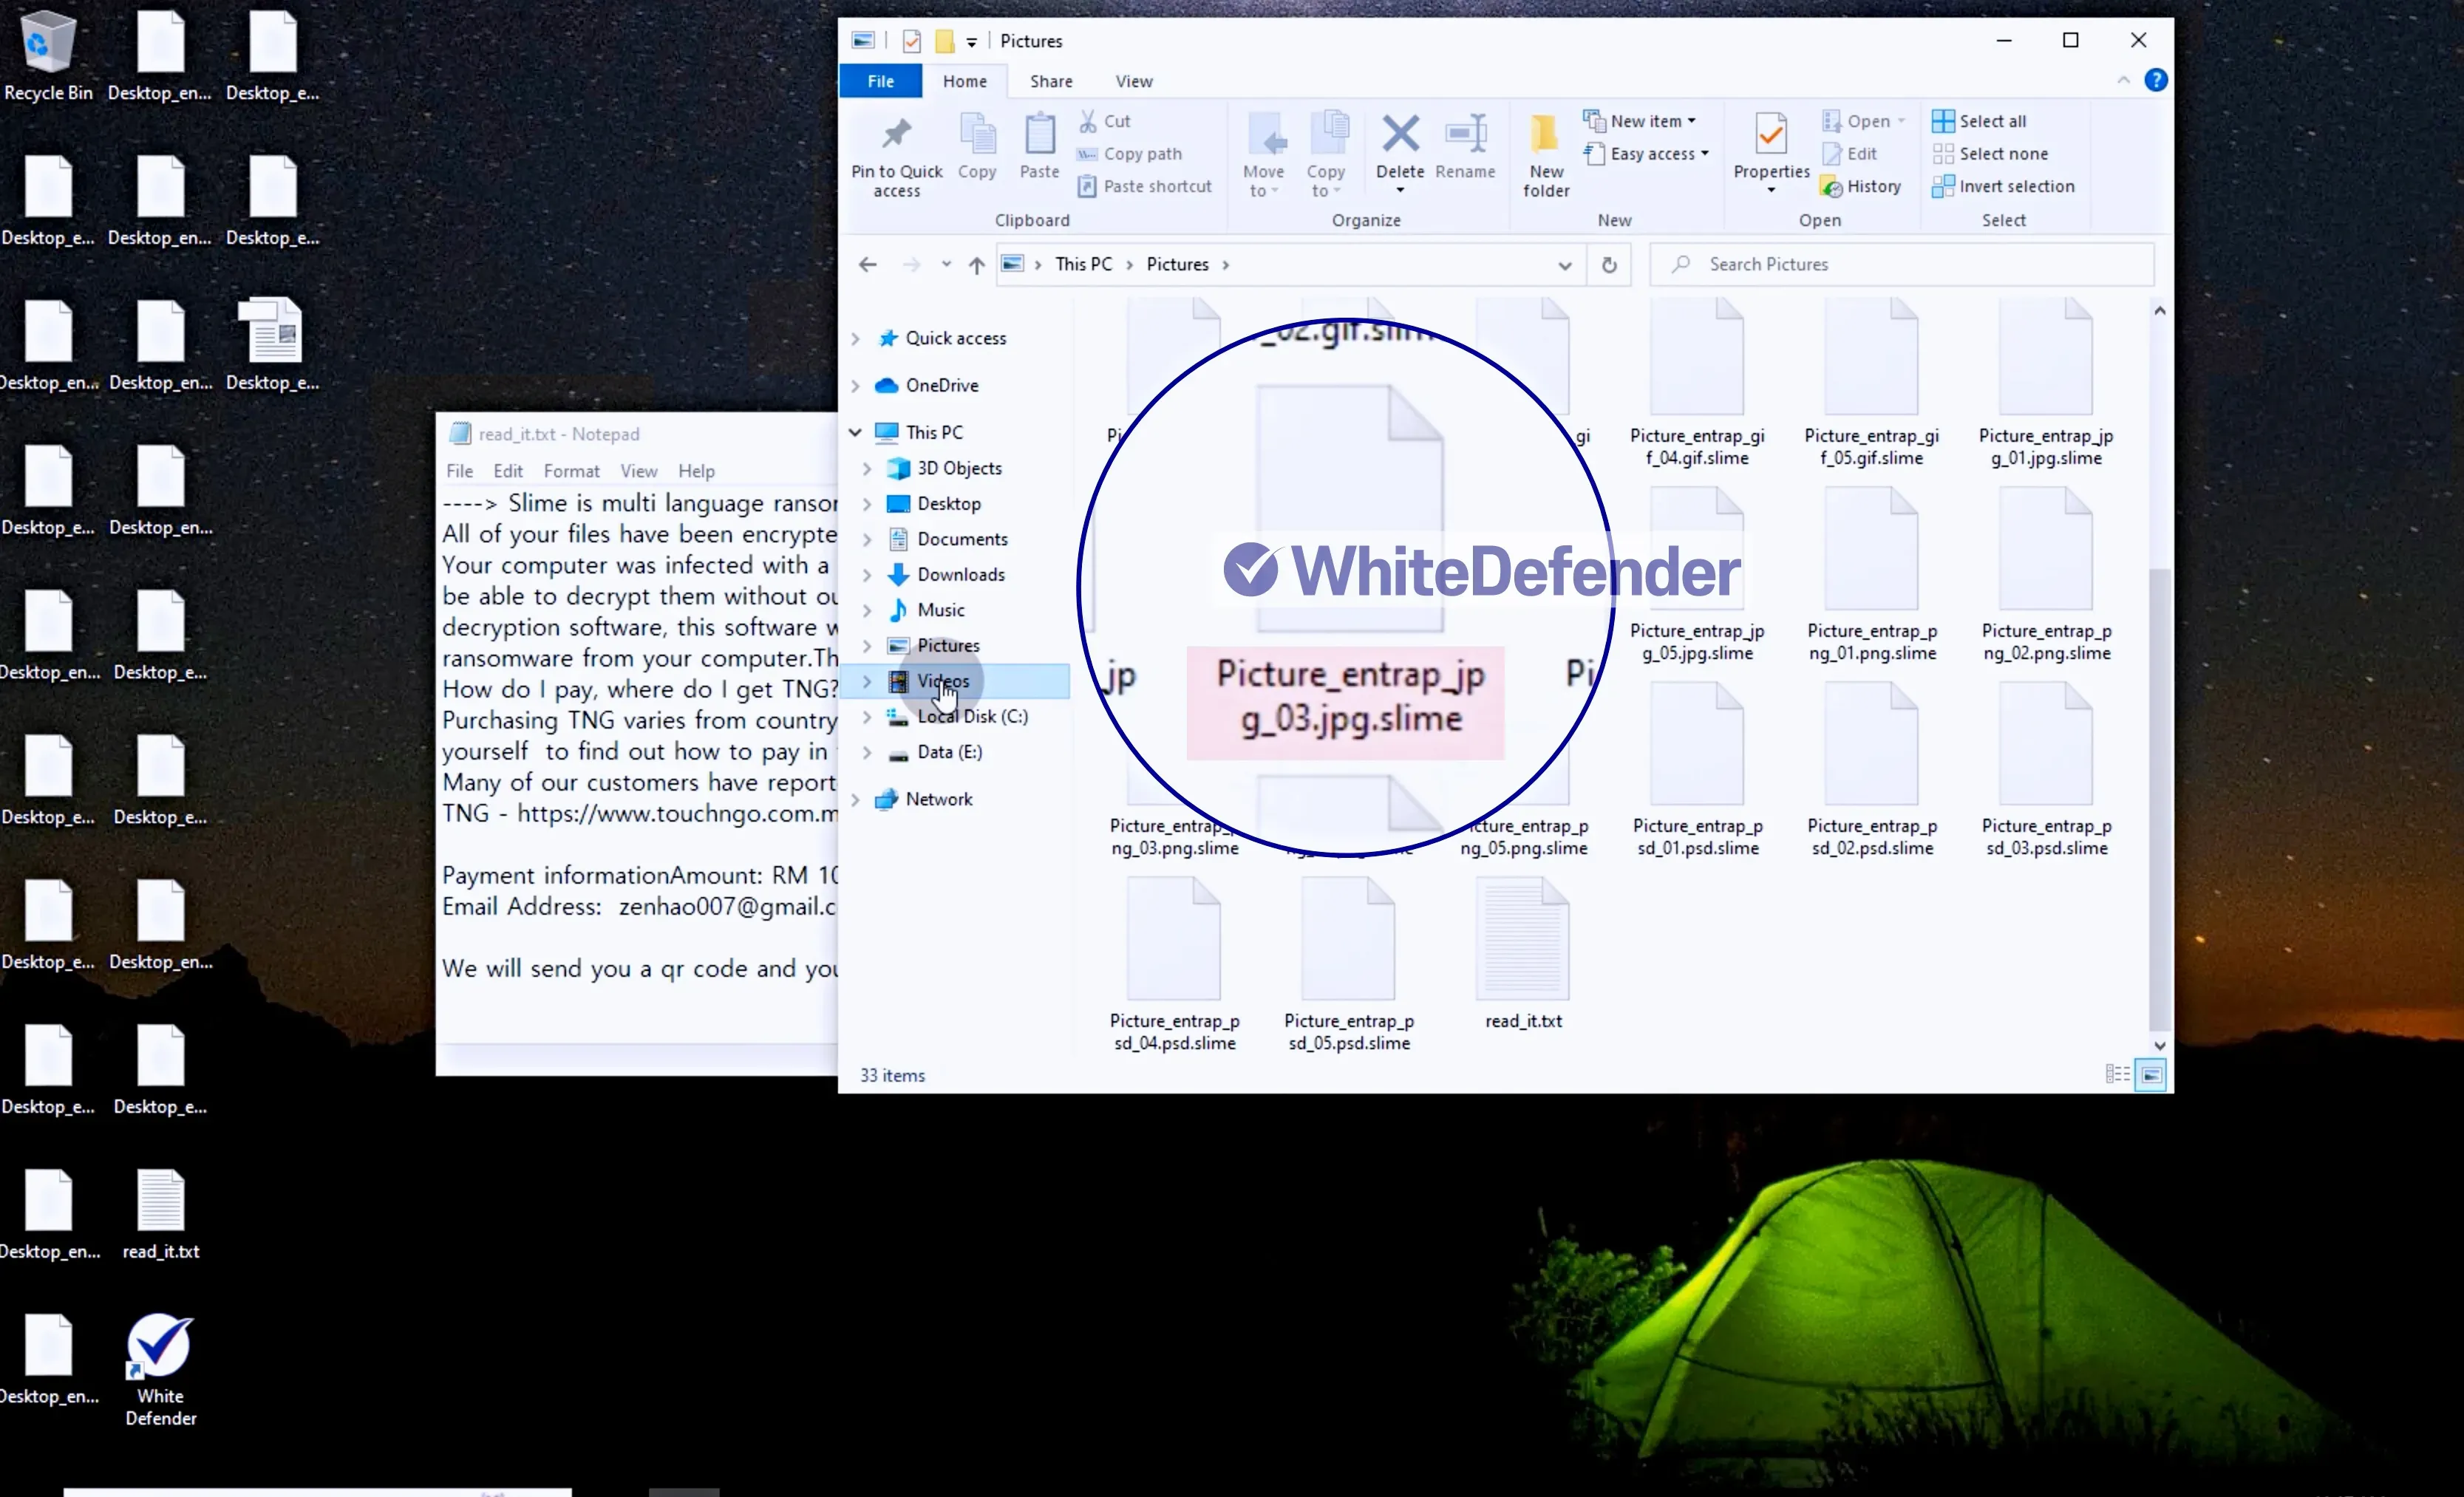Image resolution: width=2464 pixels, height=1497 pixels.
Task: Choose Copy path in ribbon
Action: click(1130, 154)
